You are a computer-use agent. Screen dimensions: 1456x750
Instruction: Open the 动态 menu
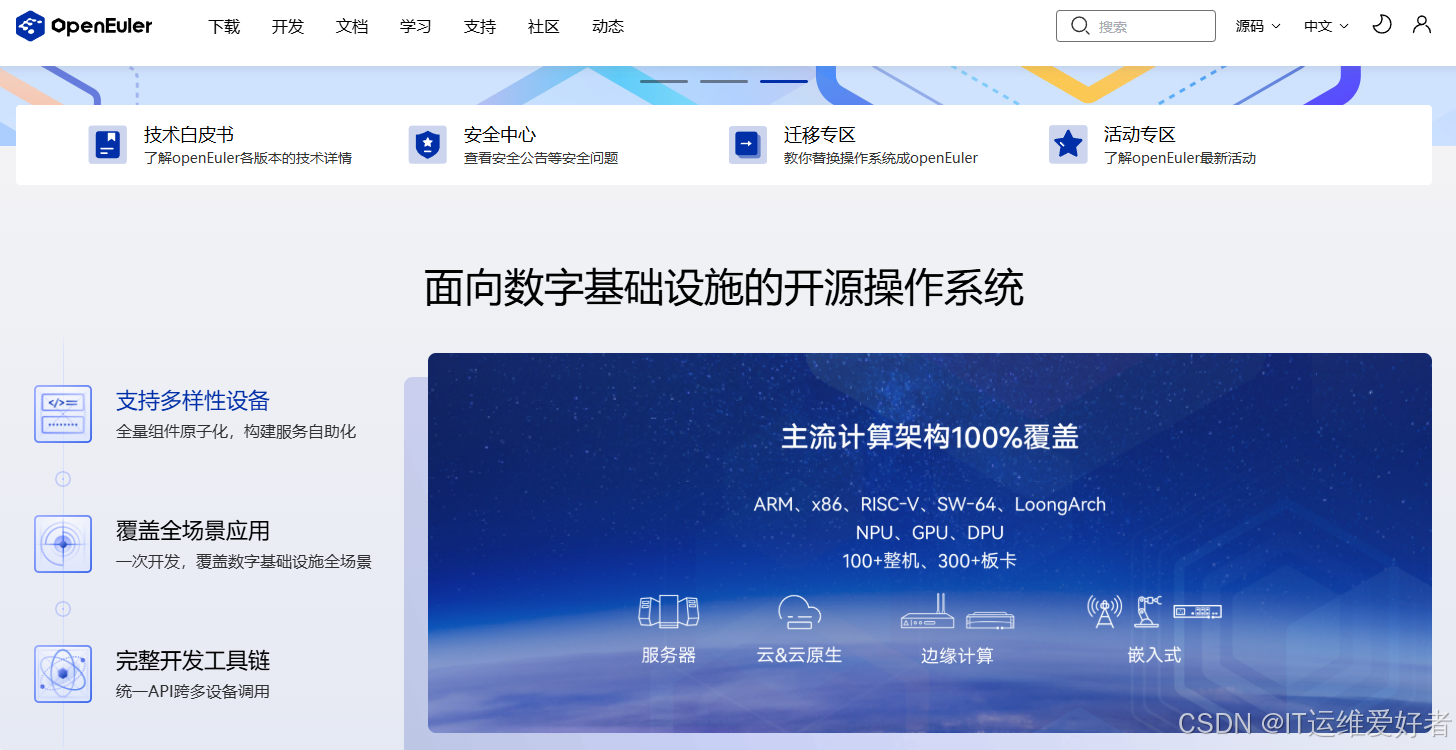pyautogui.click(x=608, y=27)
